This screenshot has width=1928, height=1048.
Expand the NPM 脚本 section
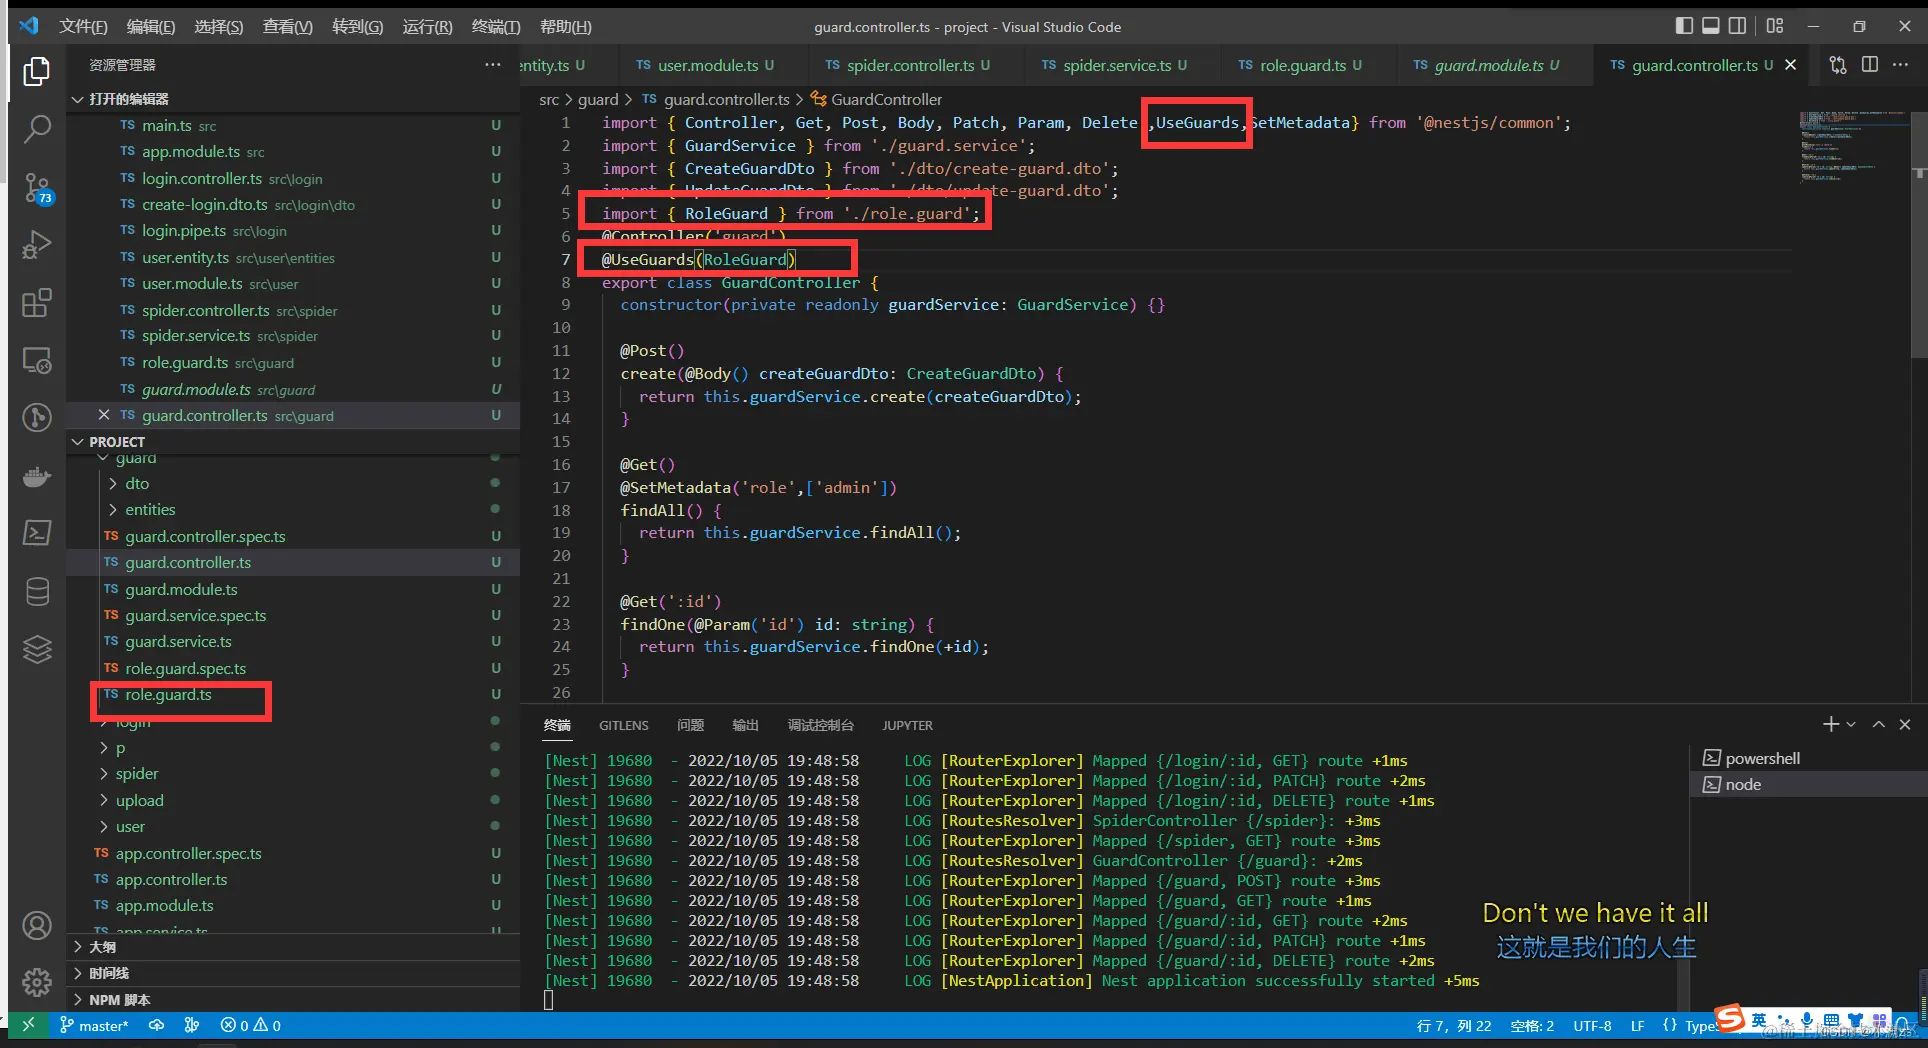pos(119,1000)
